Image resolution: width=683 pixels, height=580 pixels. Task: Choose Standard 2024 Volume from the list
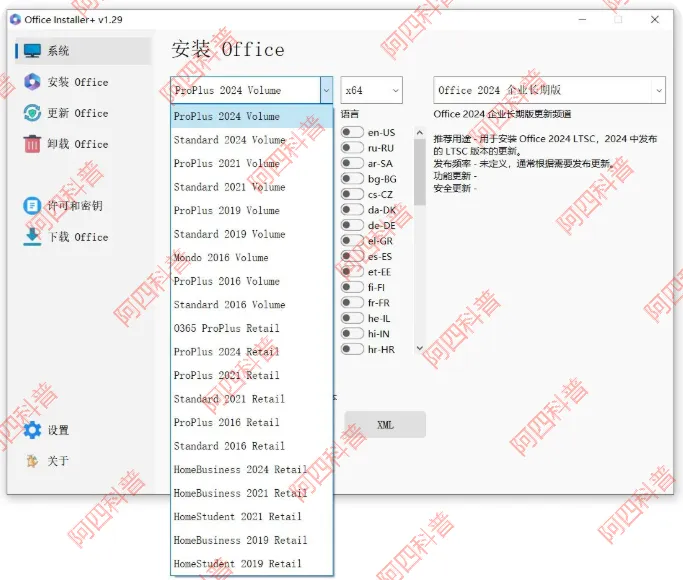click(x=252, y=140)
